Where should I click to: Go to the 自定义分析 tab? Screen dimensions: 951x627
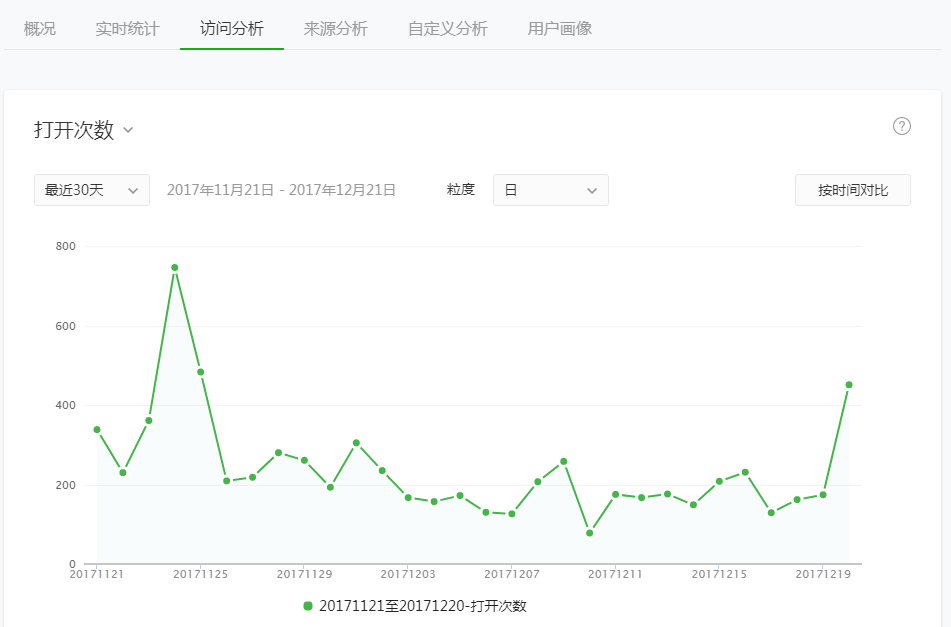click(x=448, y=28)
